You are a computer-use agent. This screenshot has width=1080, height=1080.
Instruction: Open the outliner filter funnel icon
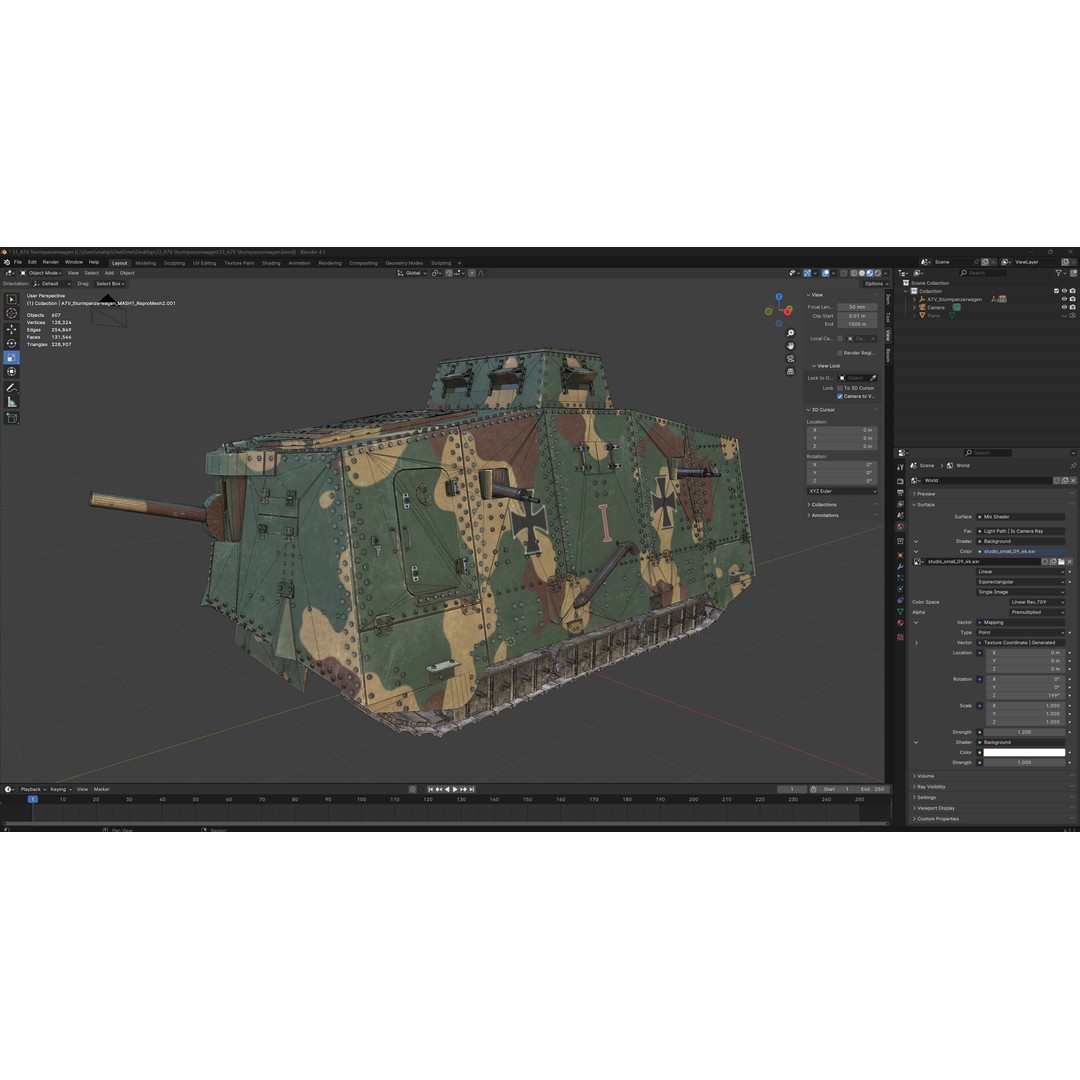coord(1060,272)
